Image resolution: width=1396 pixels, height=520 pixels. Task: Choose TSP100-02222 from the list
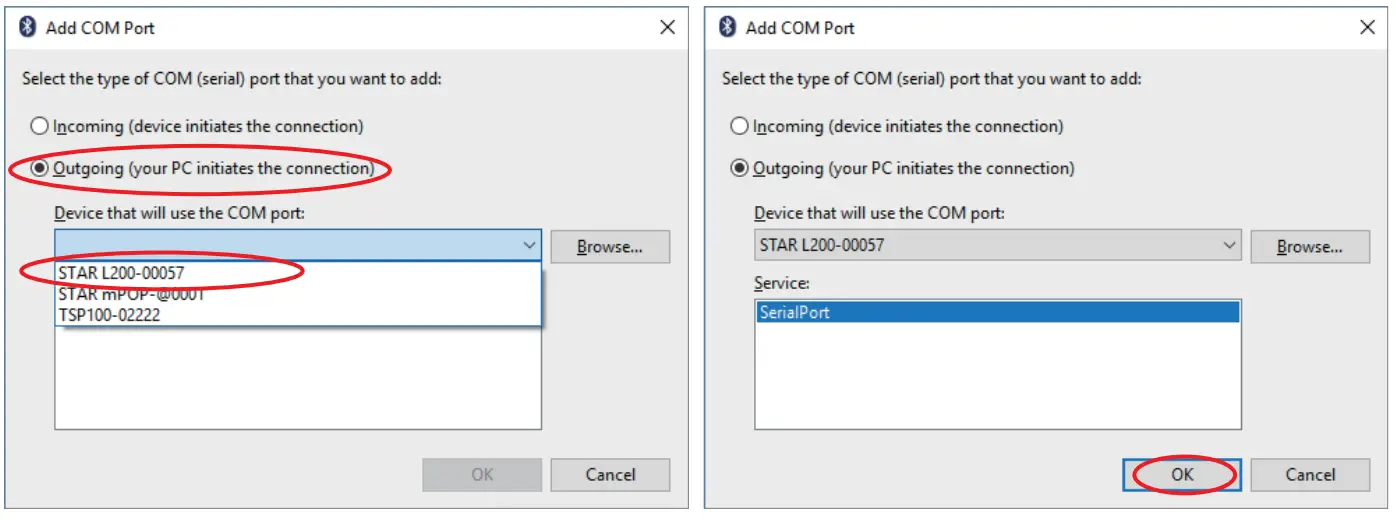(x=298, y=314)
